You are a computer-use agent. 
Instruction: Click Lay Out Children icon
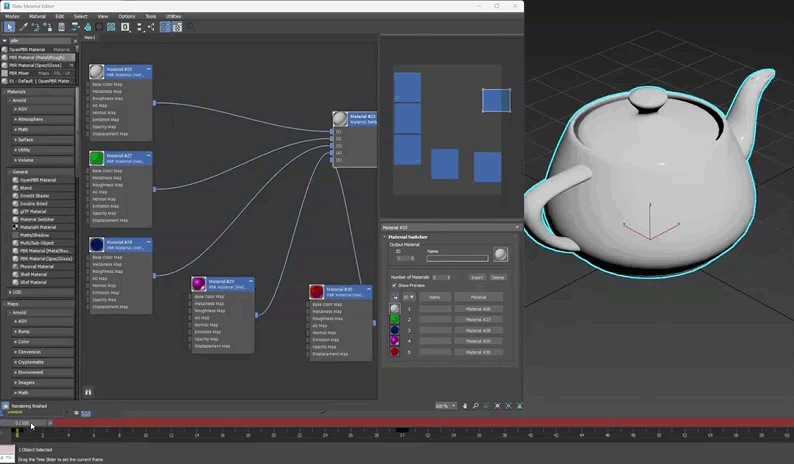pyautogui.click(x=151, y=27)
